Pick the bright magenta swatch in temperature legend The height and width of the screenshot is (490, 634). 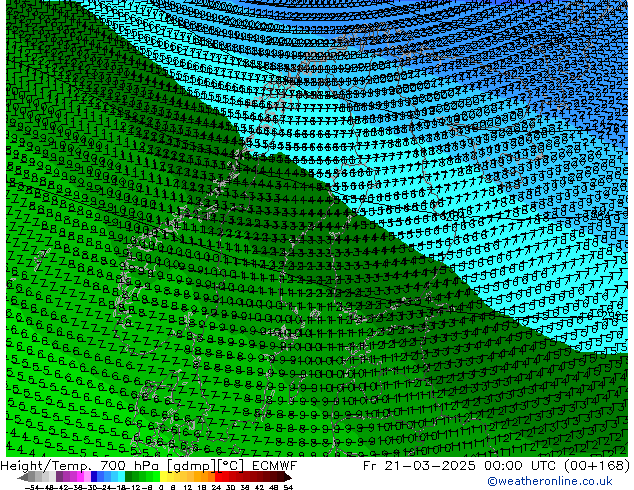(x=80, y=476)
